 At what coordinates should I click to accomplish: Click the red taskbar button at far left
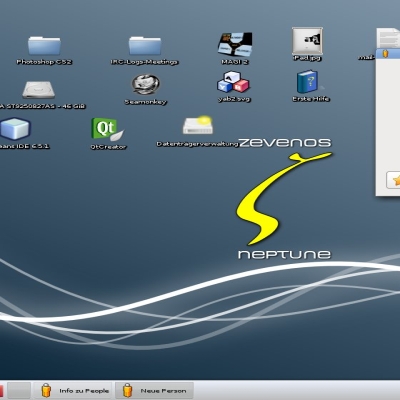(x=2, y=391)
